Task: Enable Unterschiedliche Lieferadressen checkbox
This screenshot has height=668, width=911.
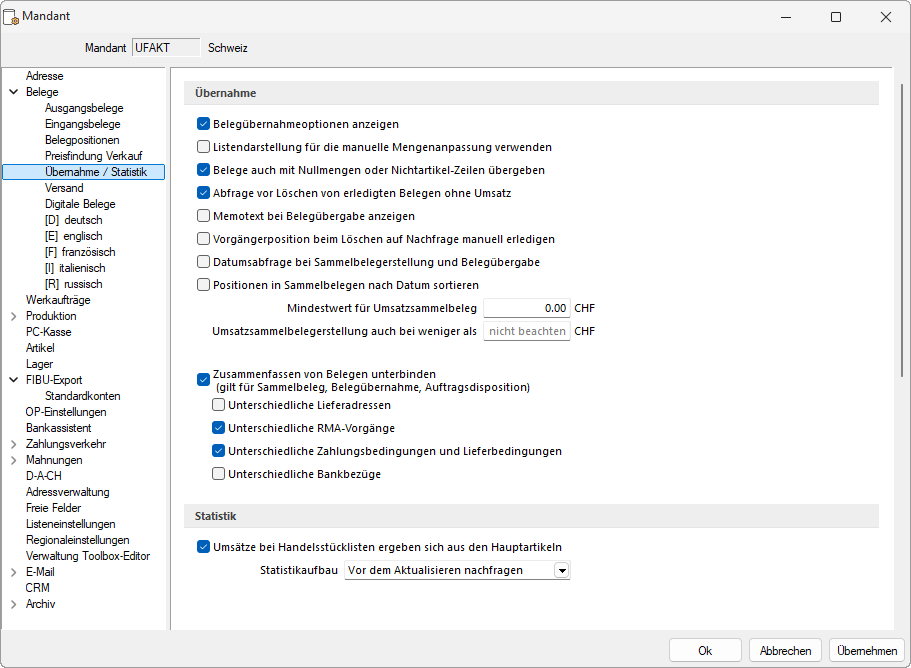Action: point(219,405)
